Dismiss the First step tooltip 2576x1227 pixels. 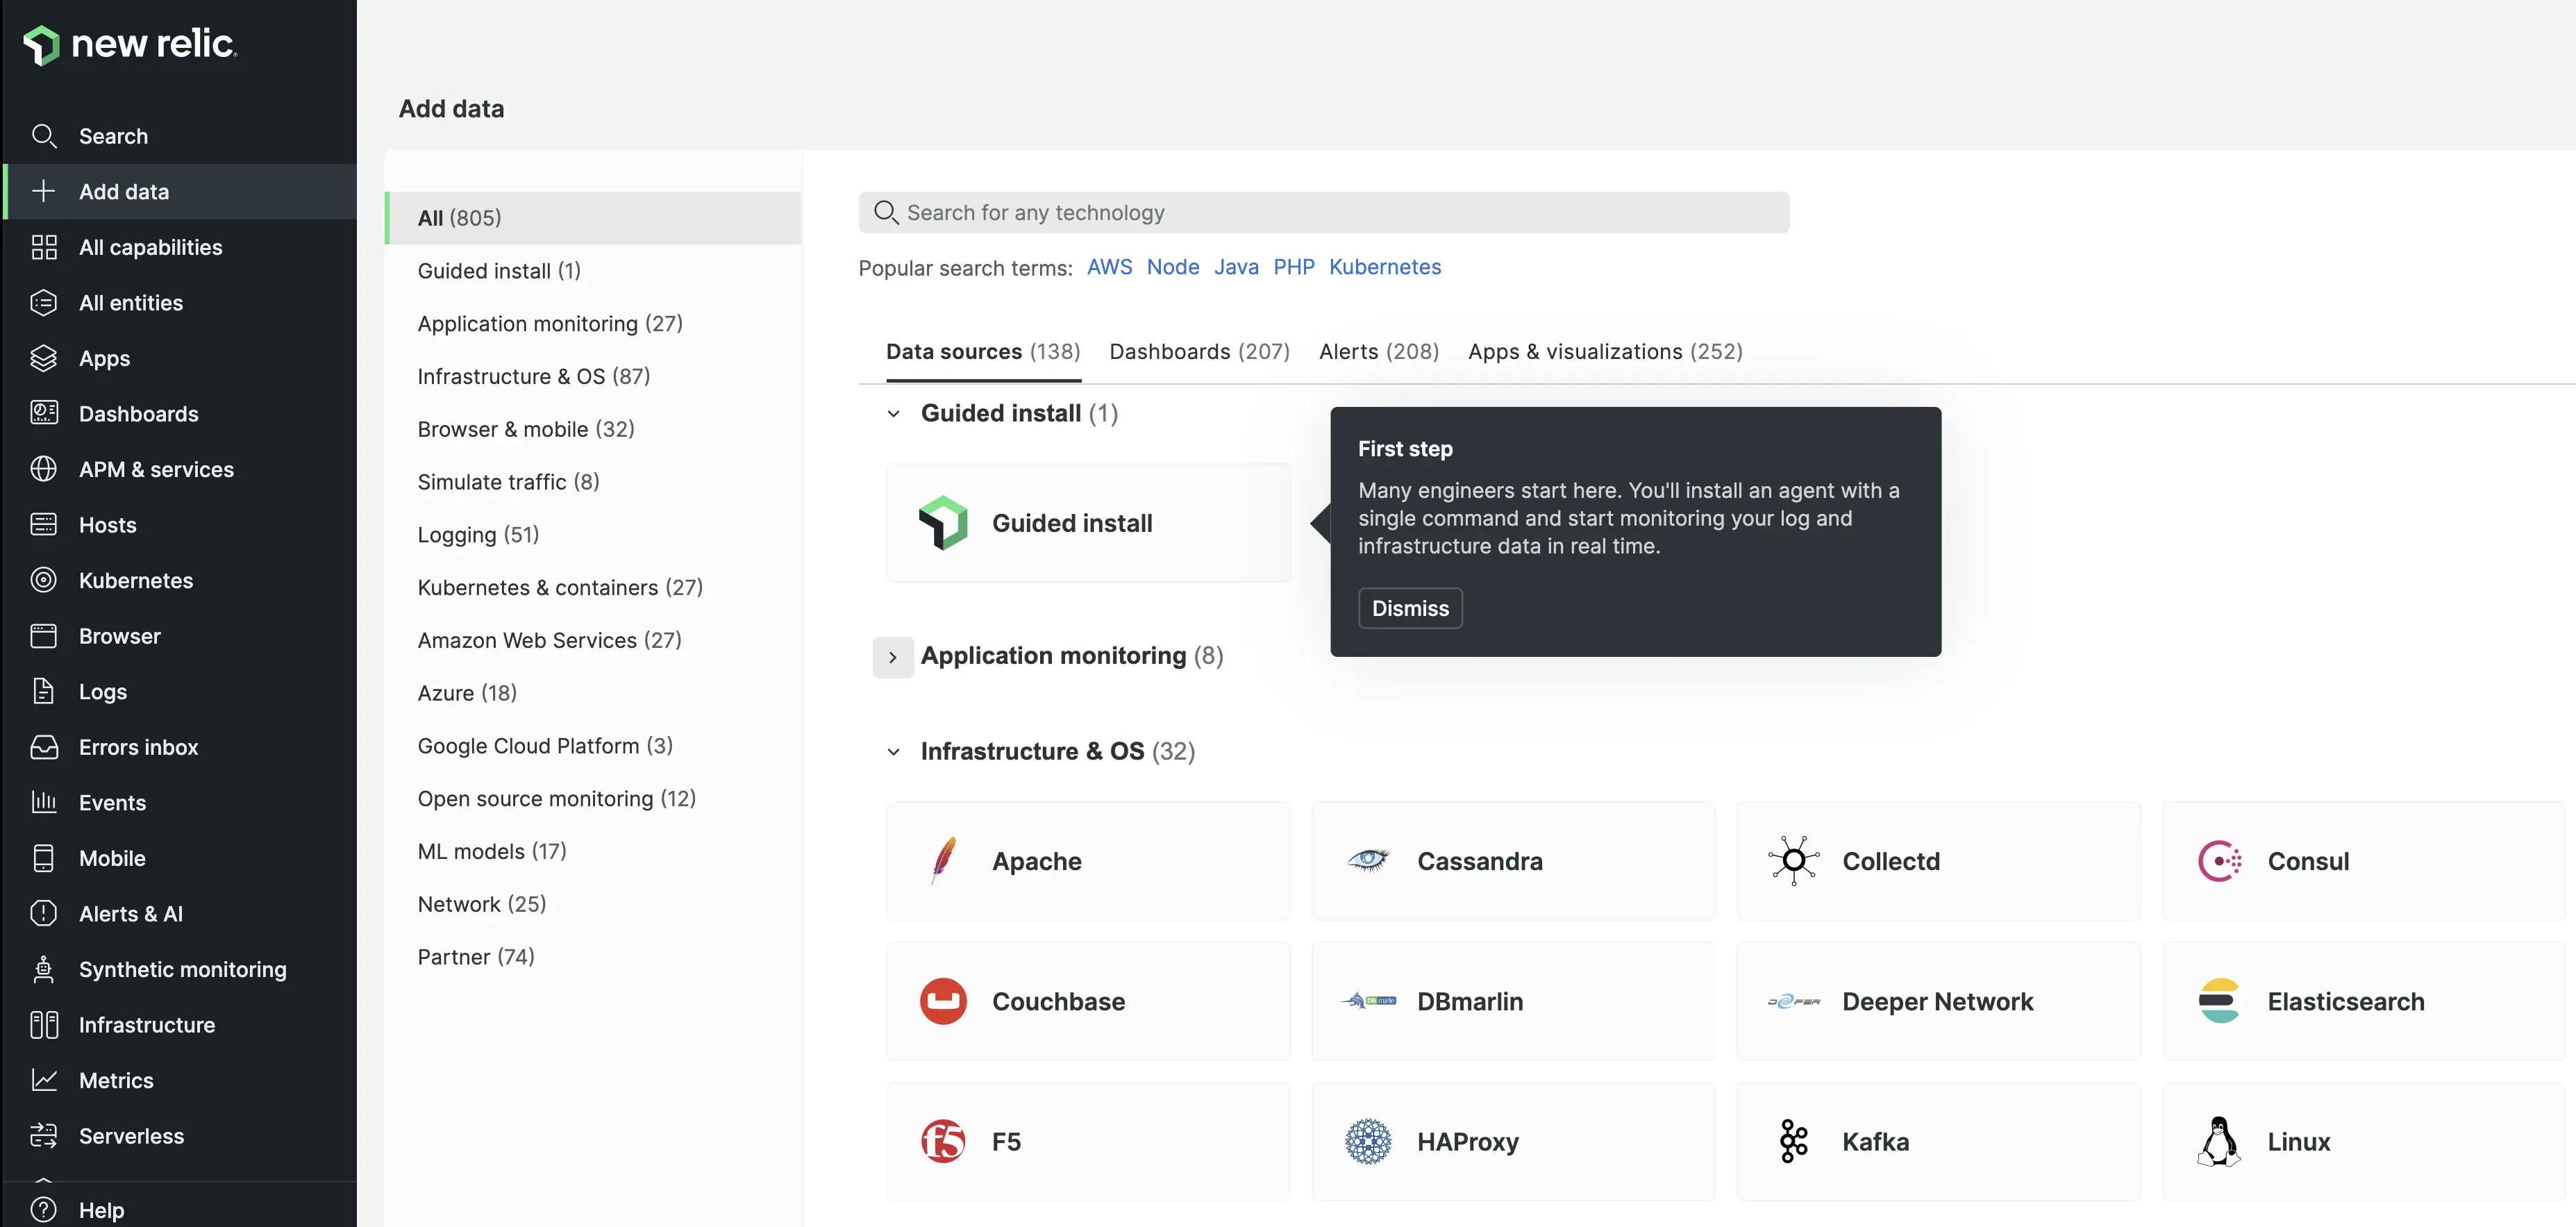coord(1410,608)
